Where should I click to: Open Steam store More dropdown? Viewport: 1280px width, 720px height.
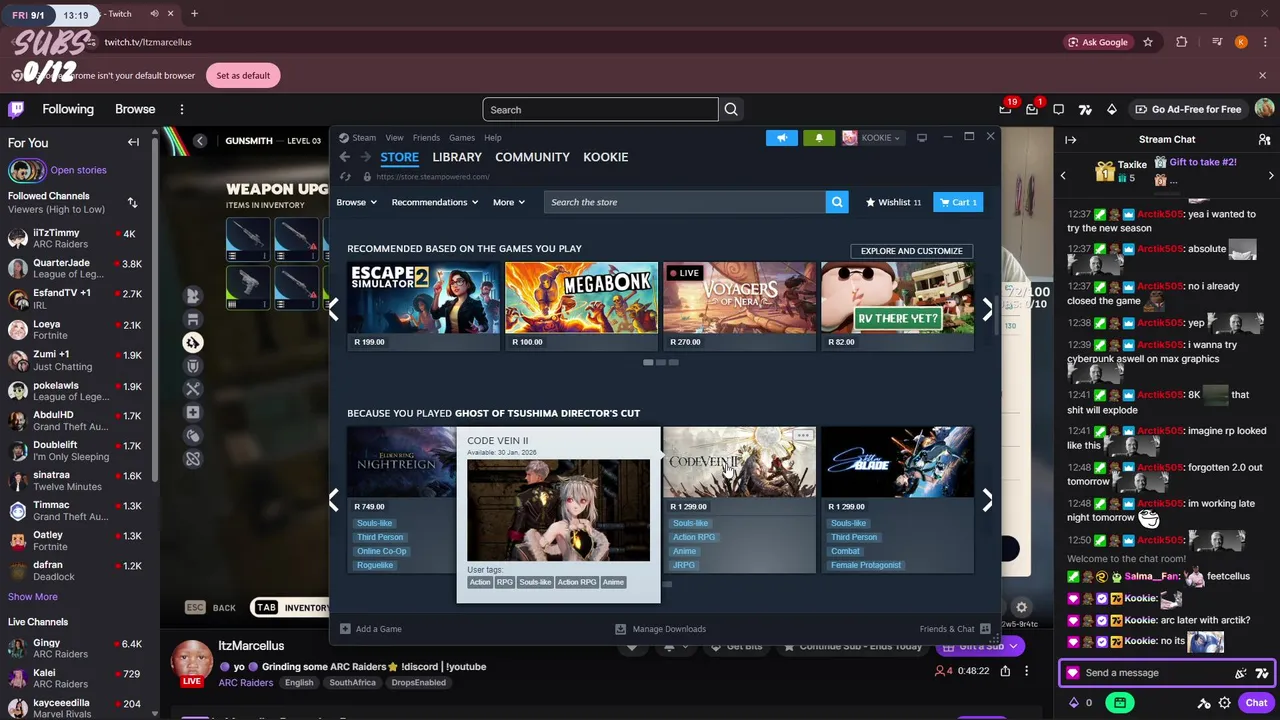(509, 202)
